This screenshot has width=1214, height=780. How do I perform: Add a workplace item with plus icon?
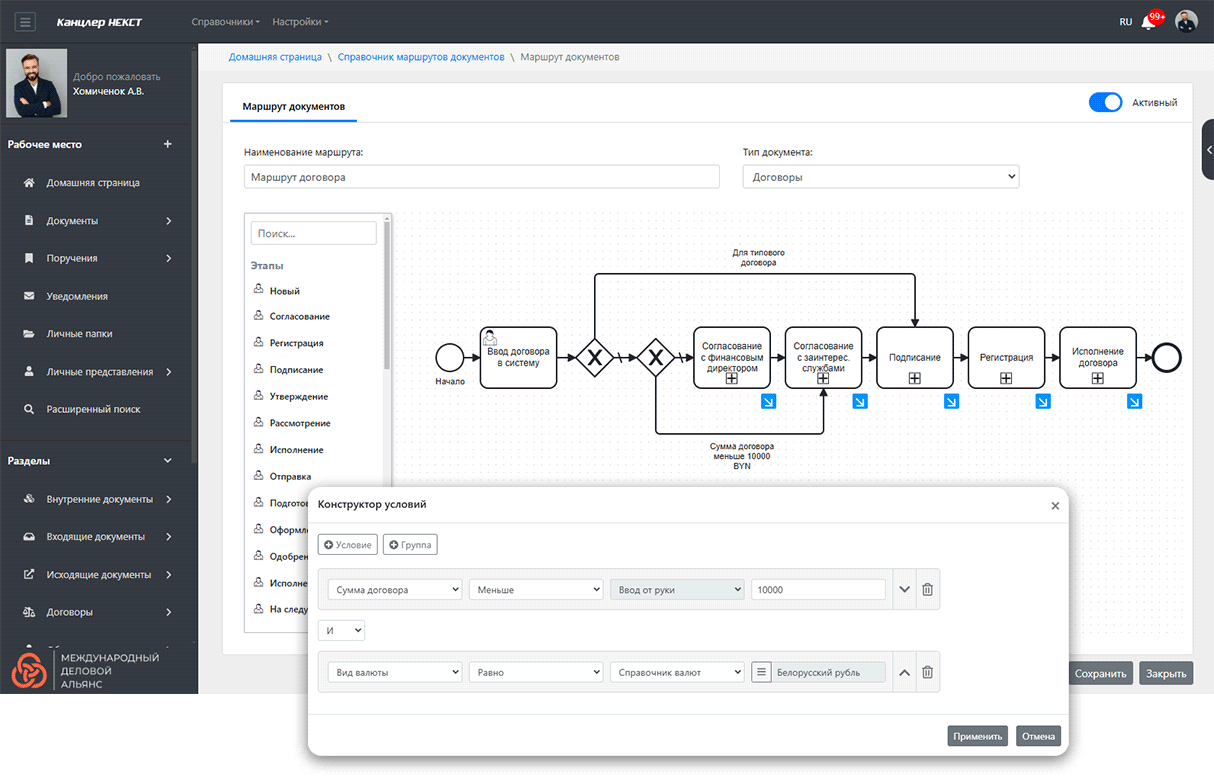tap(168, 144)
